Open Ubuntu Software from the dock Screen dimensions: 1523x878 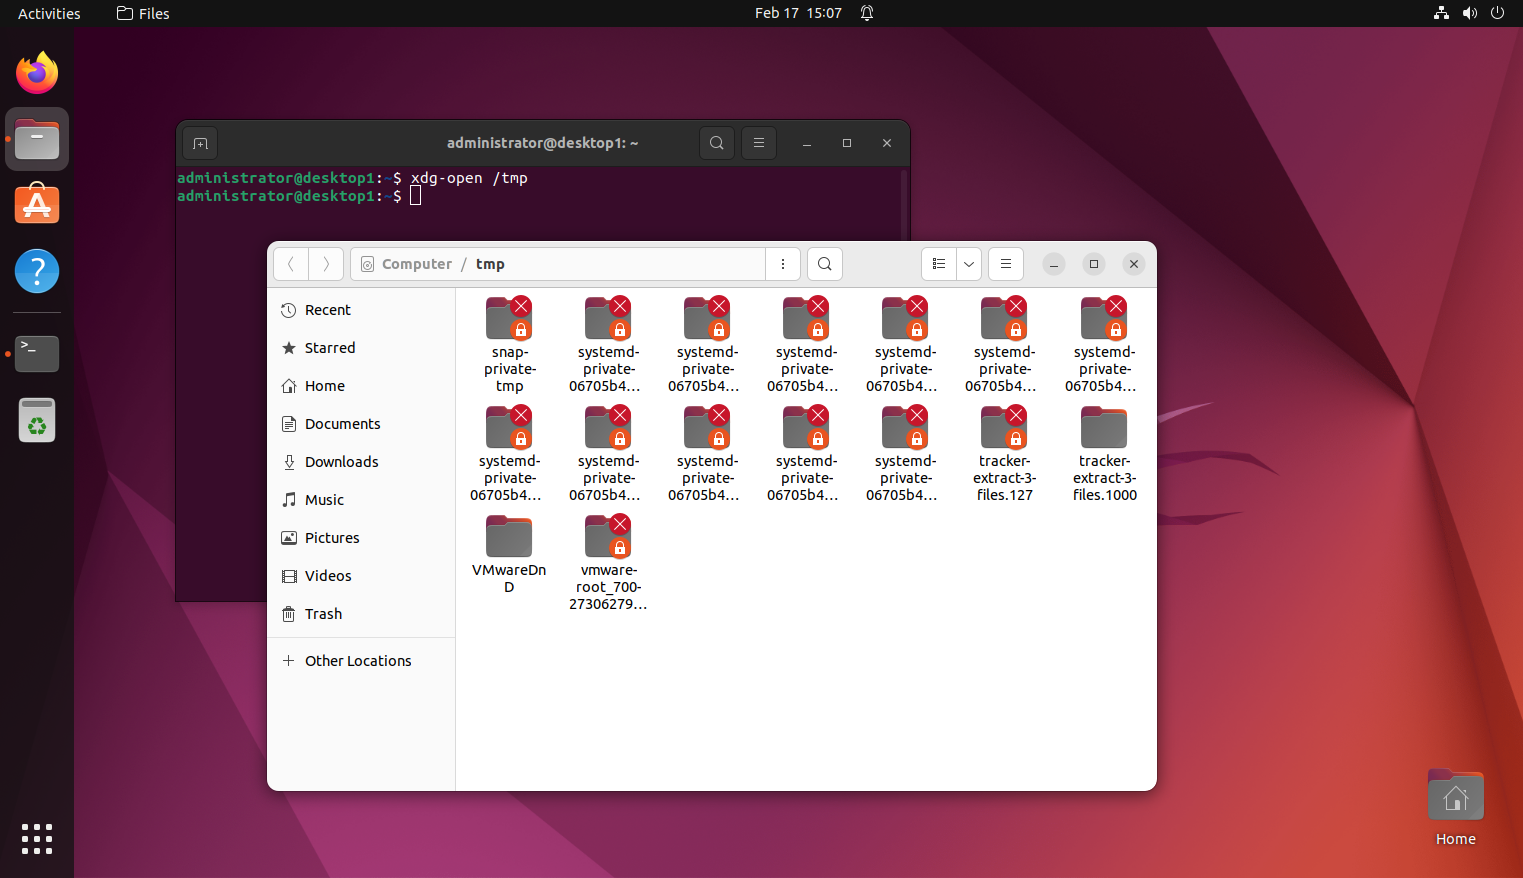37,205
